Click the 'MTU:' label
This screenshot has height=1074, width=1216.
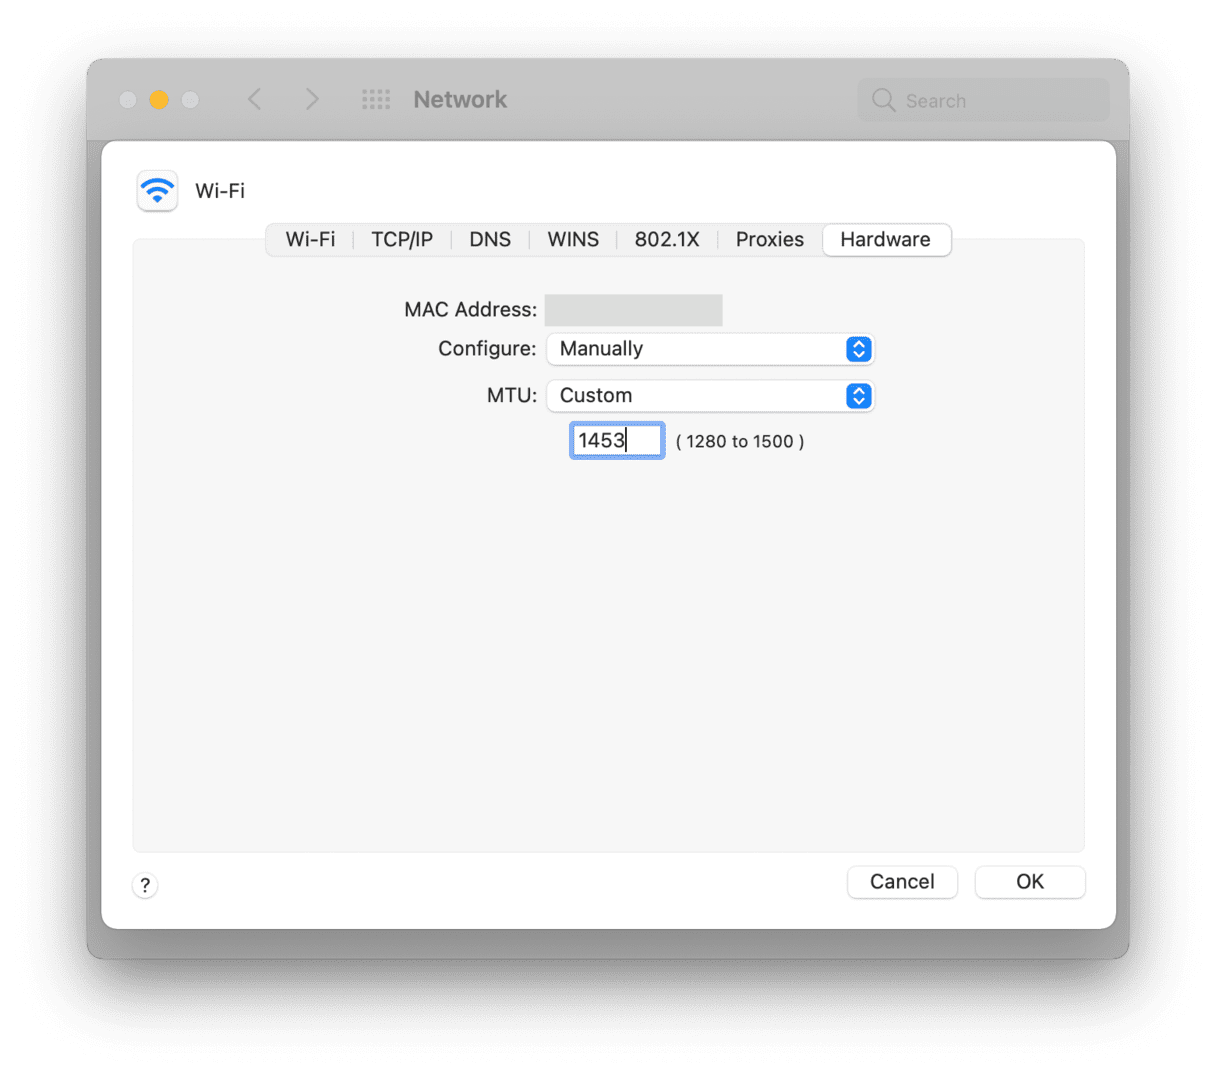click(512, 396)
